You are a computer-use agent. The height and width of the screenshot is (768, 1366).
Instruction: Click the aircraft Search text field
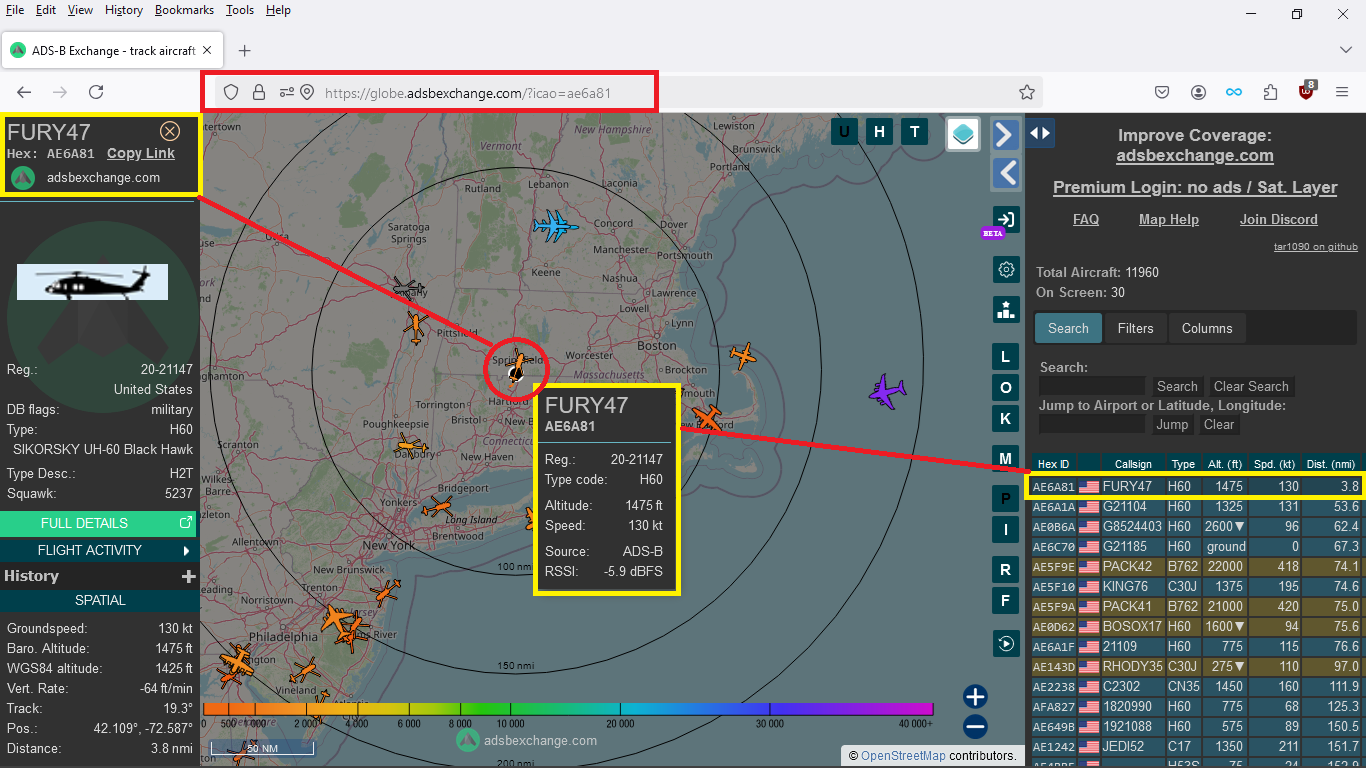[x=1092, y=386]
